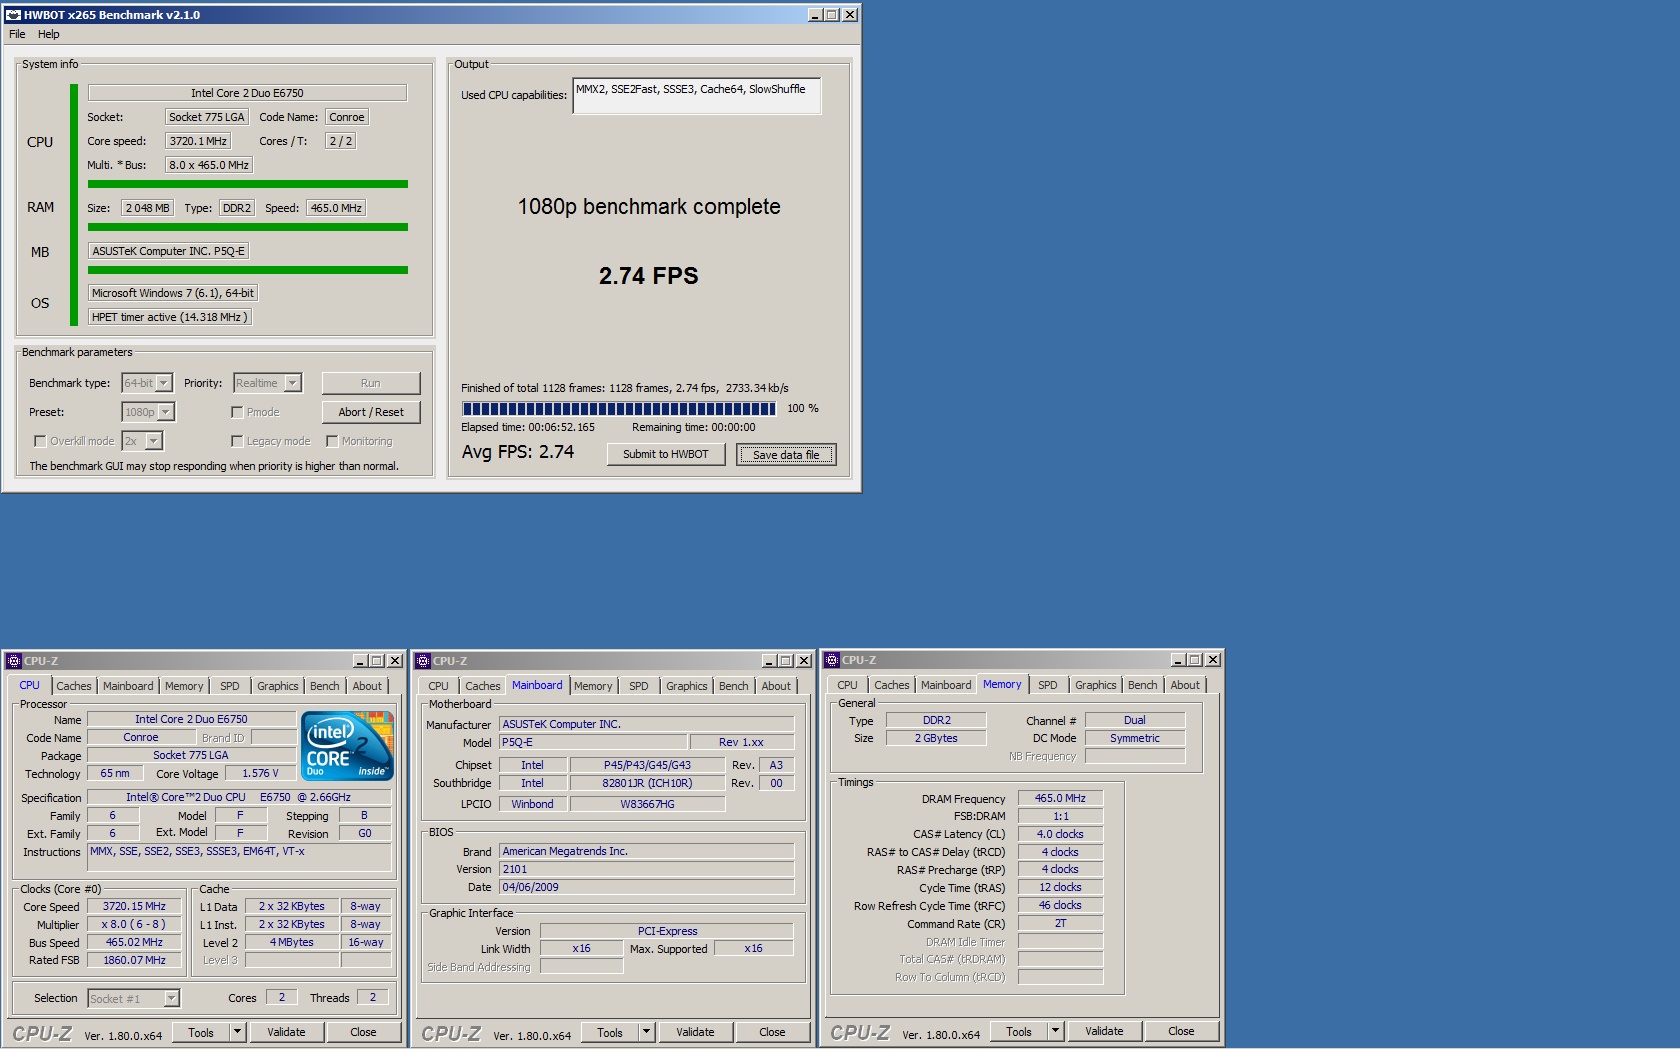Click the benchmark progress bar
The width and height of the screenshot is (1680, 1050).
(618, 409)
